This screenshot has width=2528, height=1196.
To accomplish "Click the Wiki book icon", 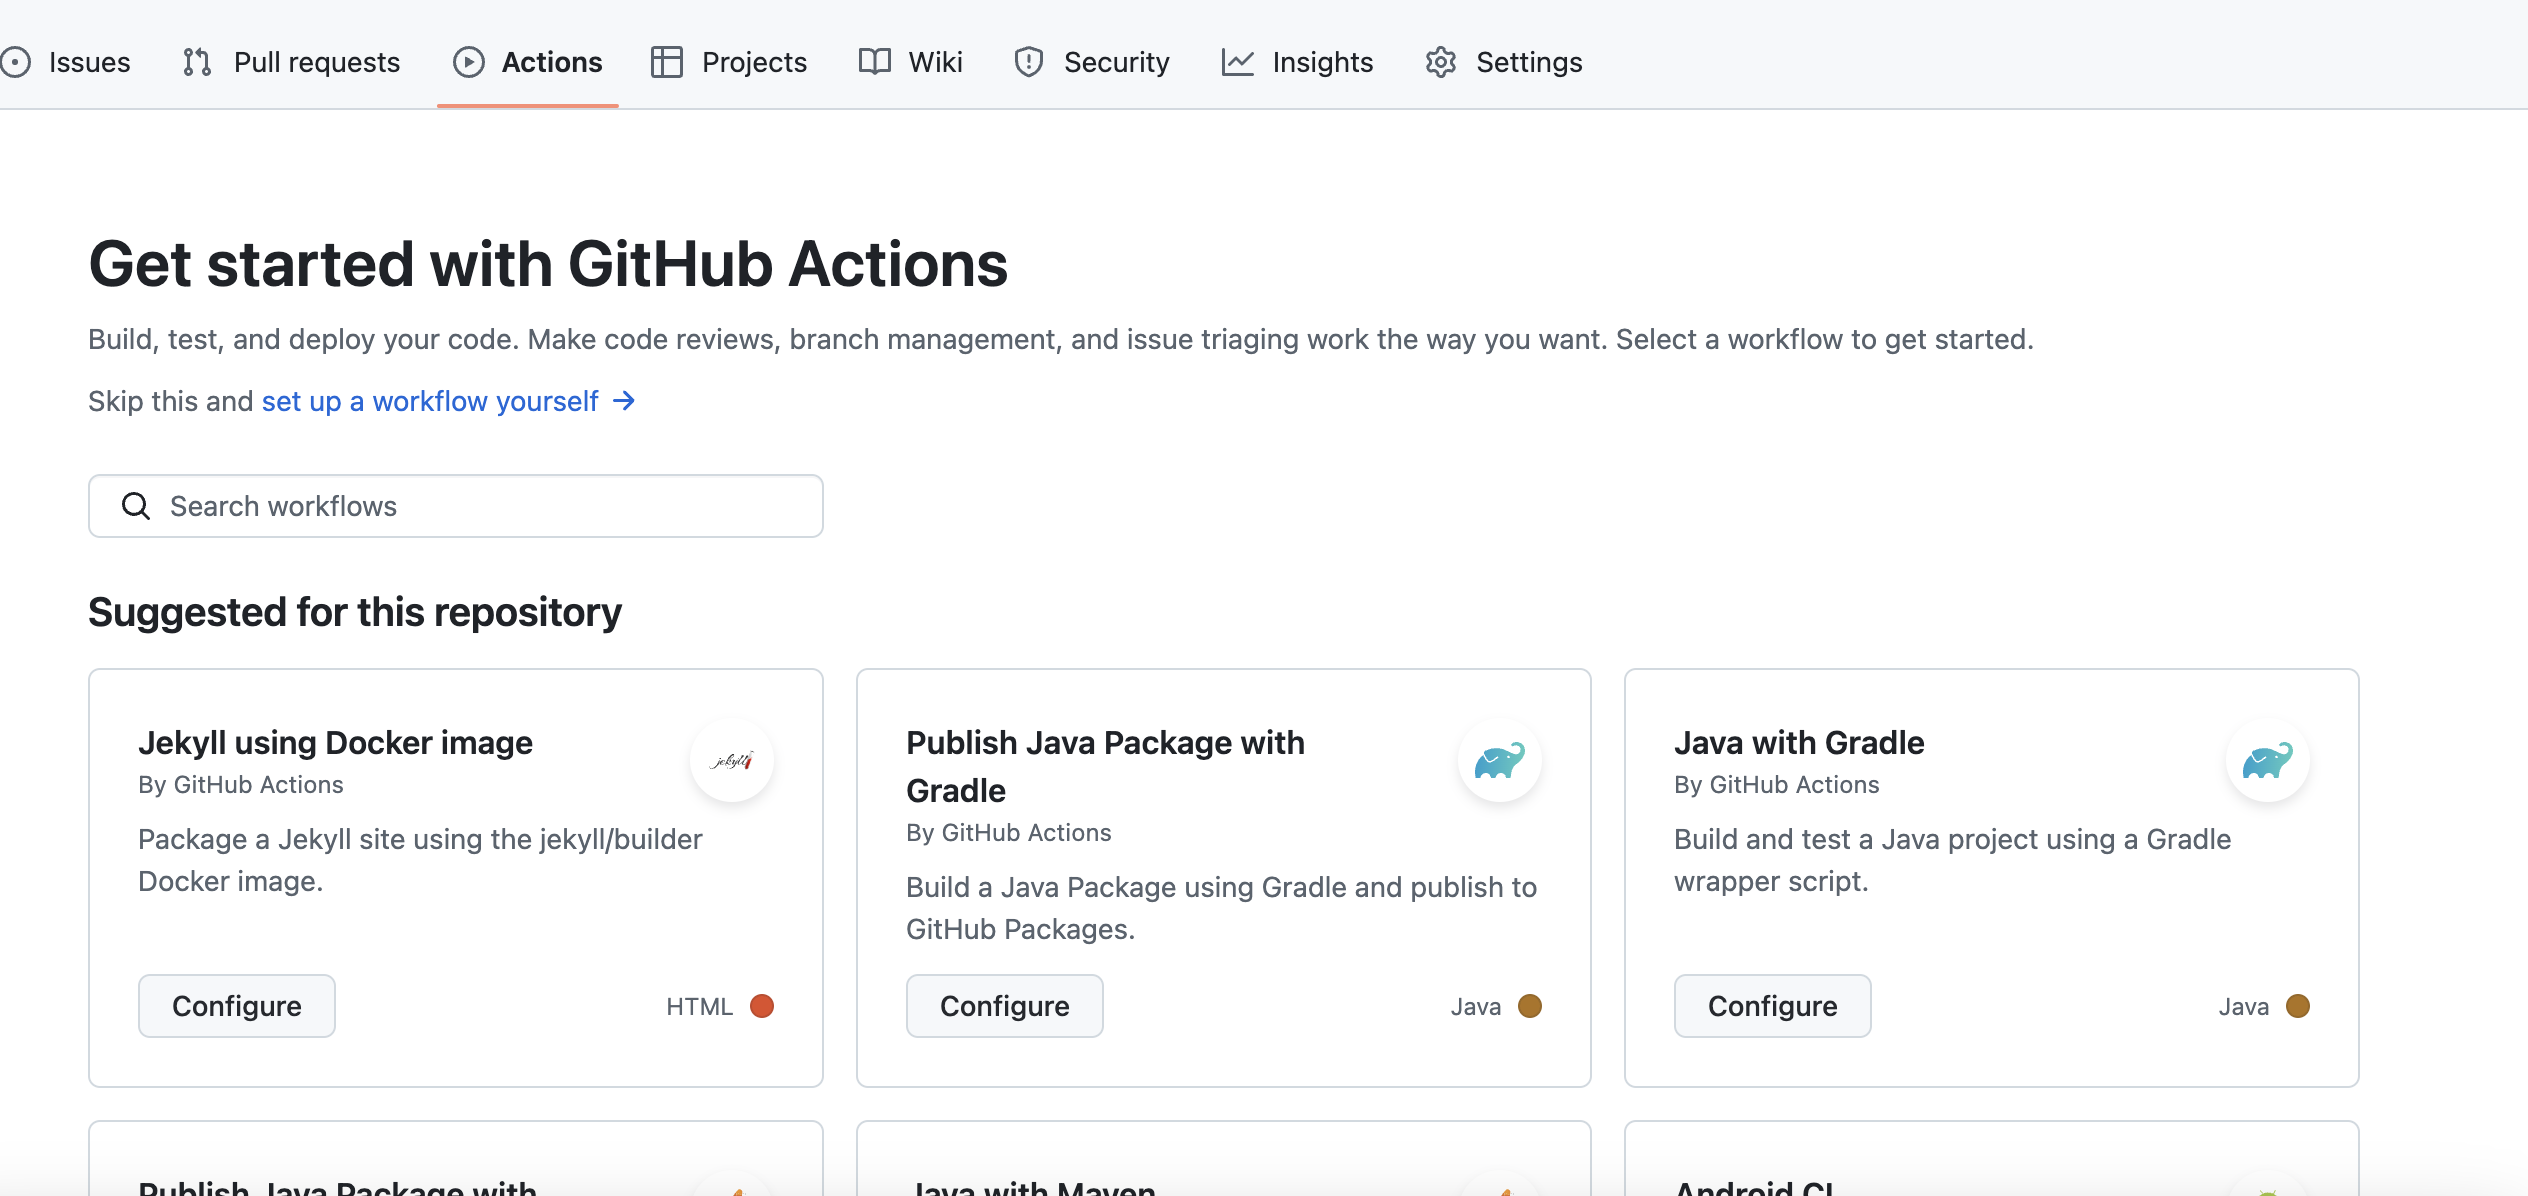I will (x=874, y=62).
